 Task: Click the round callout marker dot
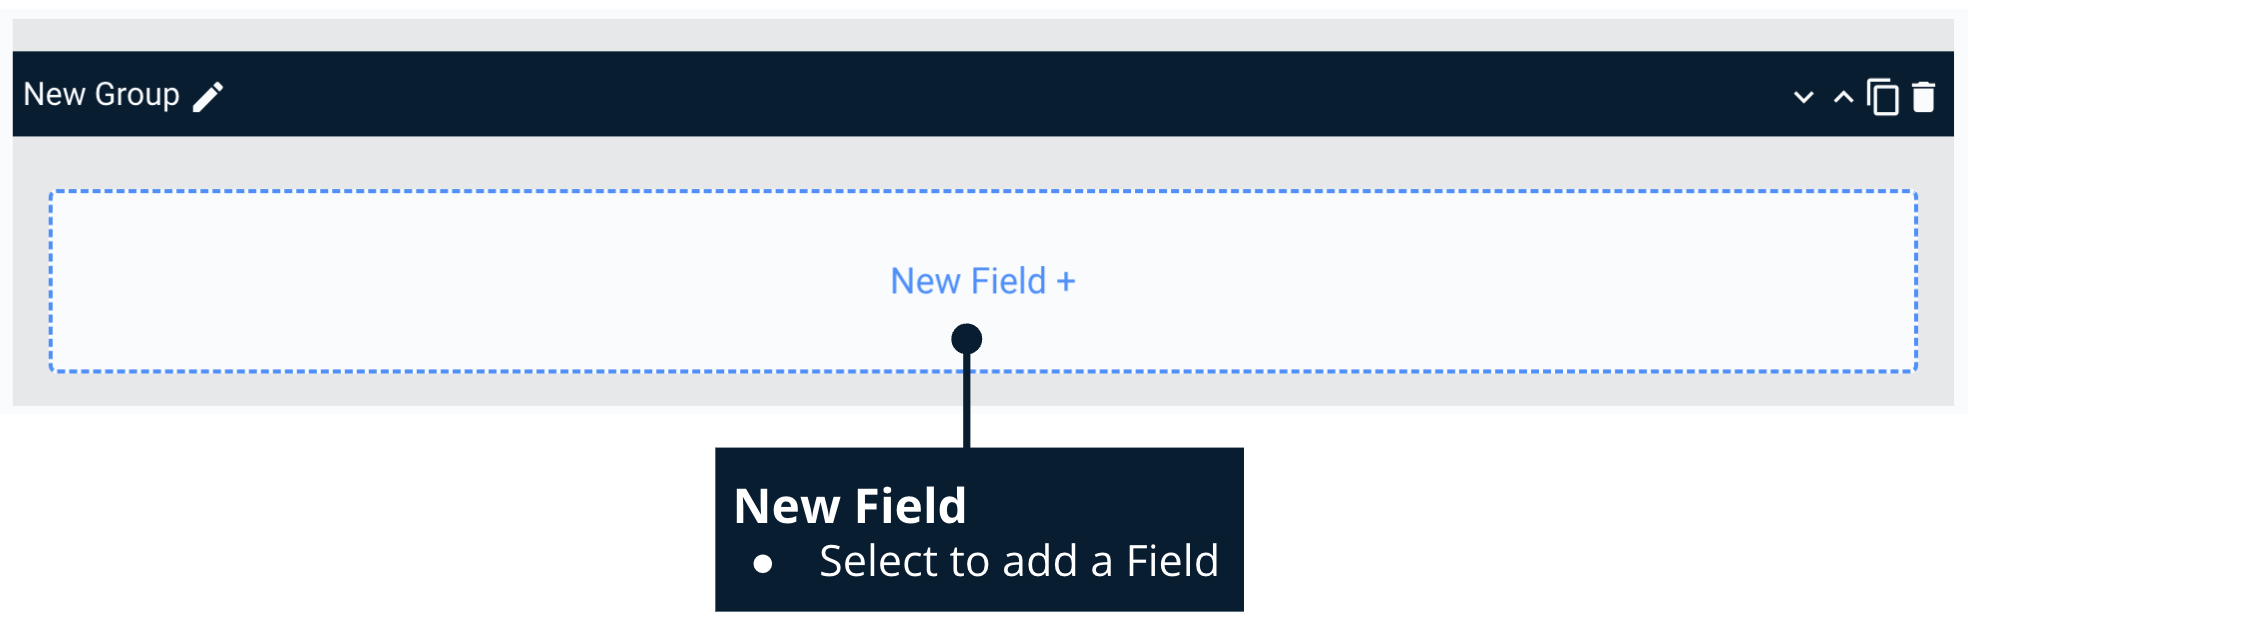966,339
